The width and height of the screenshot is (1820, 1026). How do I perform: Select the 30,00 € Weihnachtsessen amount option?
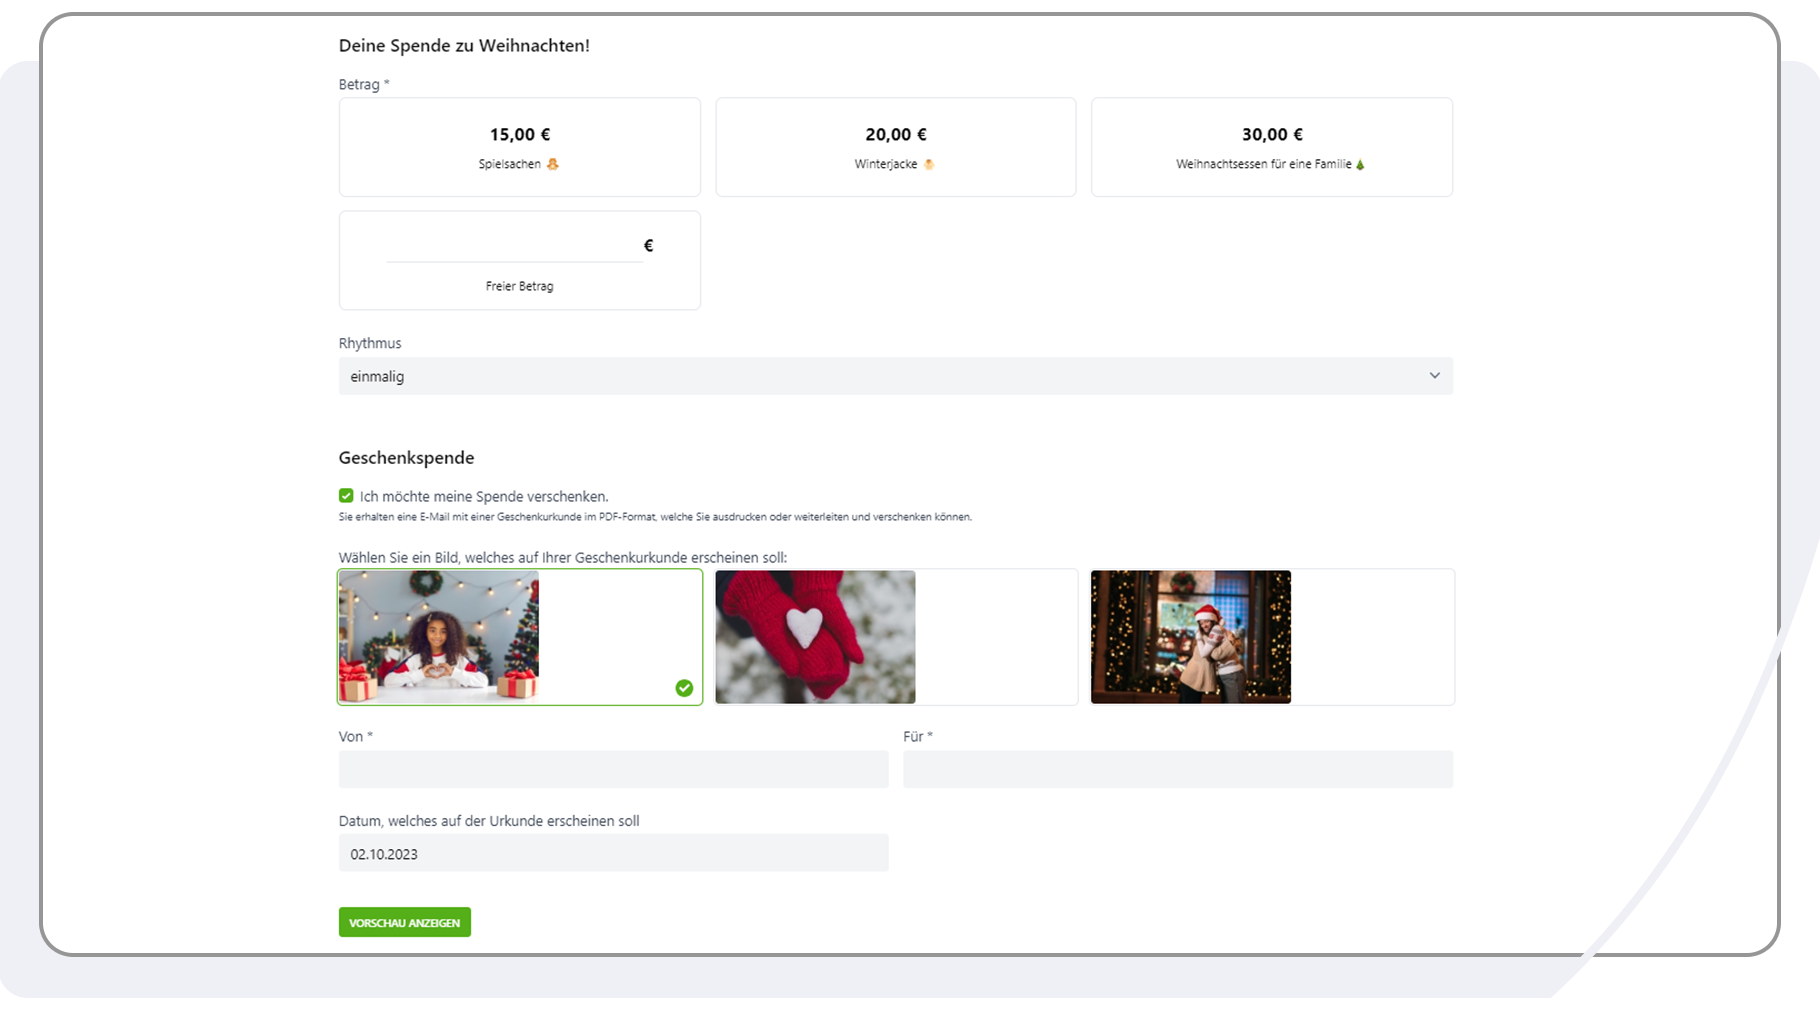(x=1271, y=146)
